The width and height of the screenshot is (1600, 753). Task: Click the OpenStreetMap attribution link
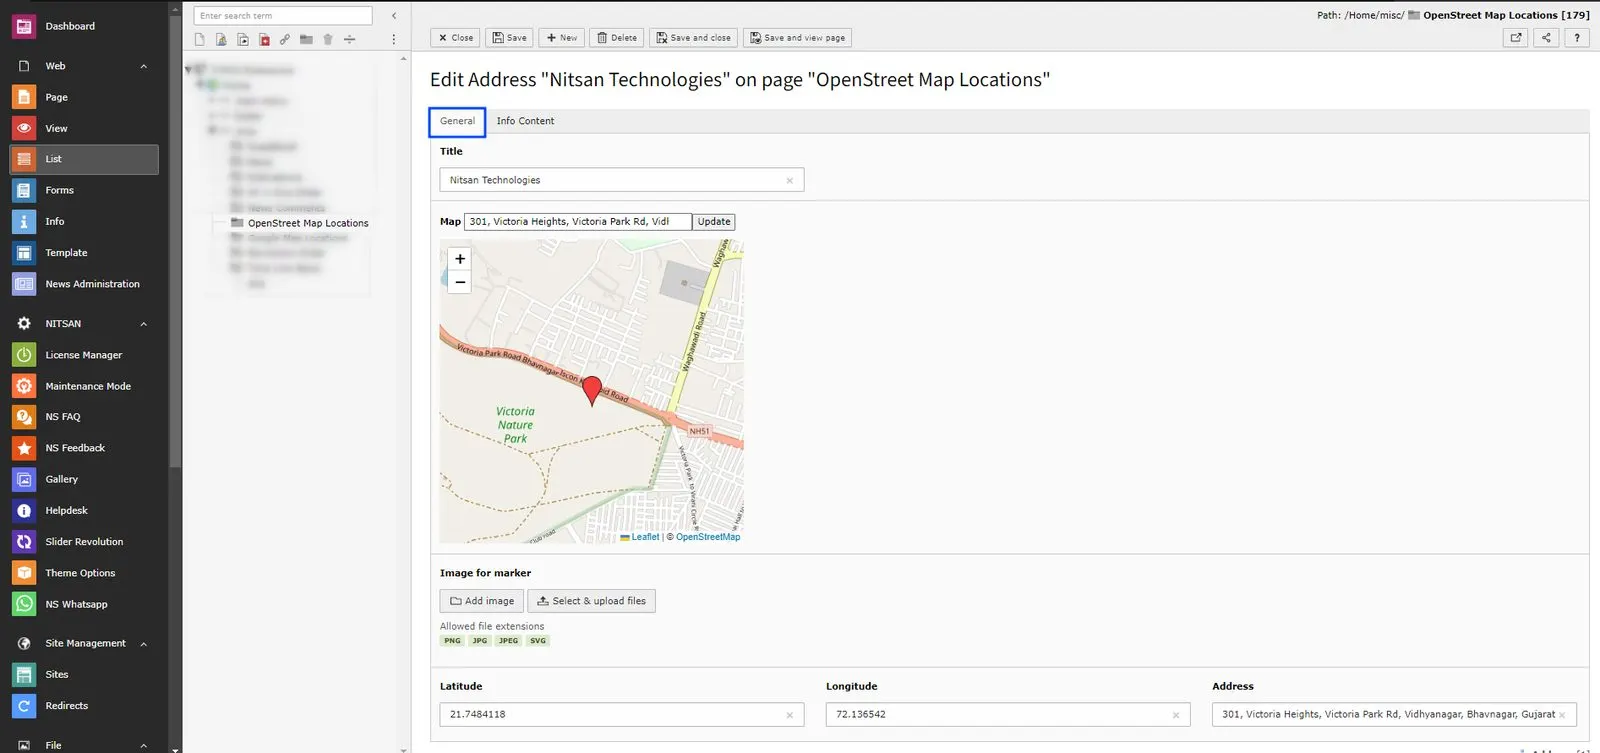708,537
